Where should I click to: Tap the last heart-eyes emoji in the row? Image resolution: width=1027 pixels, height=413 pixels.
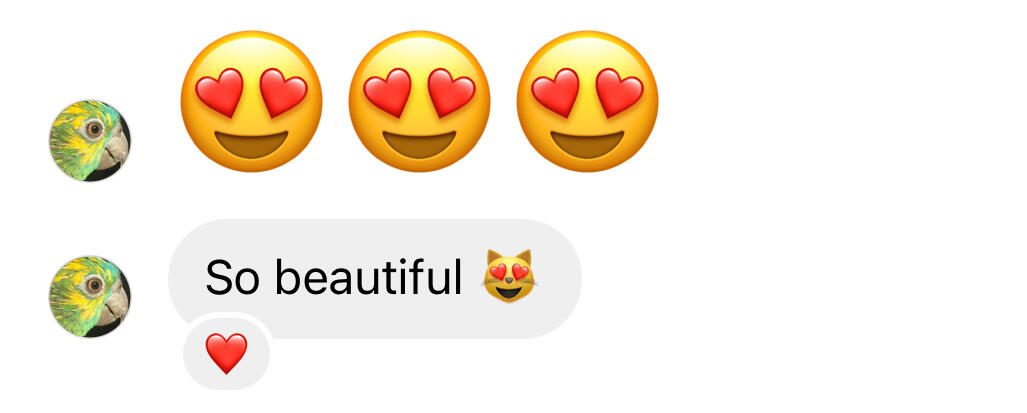588,101
